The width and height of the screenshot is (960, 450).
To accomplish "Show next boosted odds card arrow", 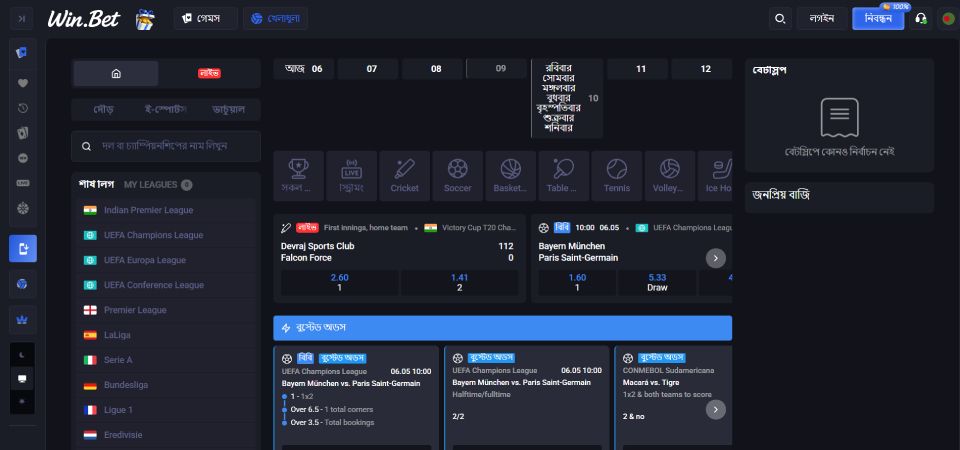I will pyautogui.click(x=716, y=409).
